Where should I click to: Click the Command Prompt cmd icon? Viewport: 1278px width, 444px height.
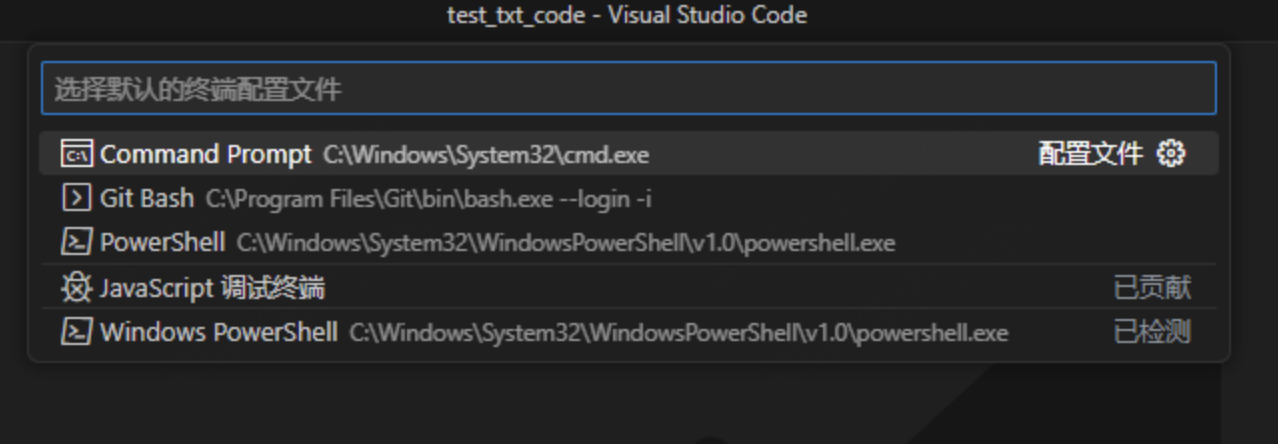point(76,154)
